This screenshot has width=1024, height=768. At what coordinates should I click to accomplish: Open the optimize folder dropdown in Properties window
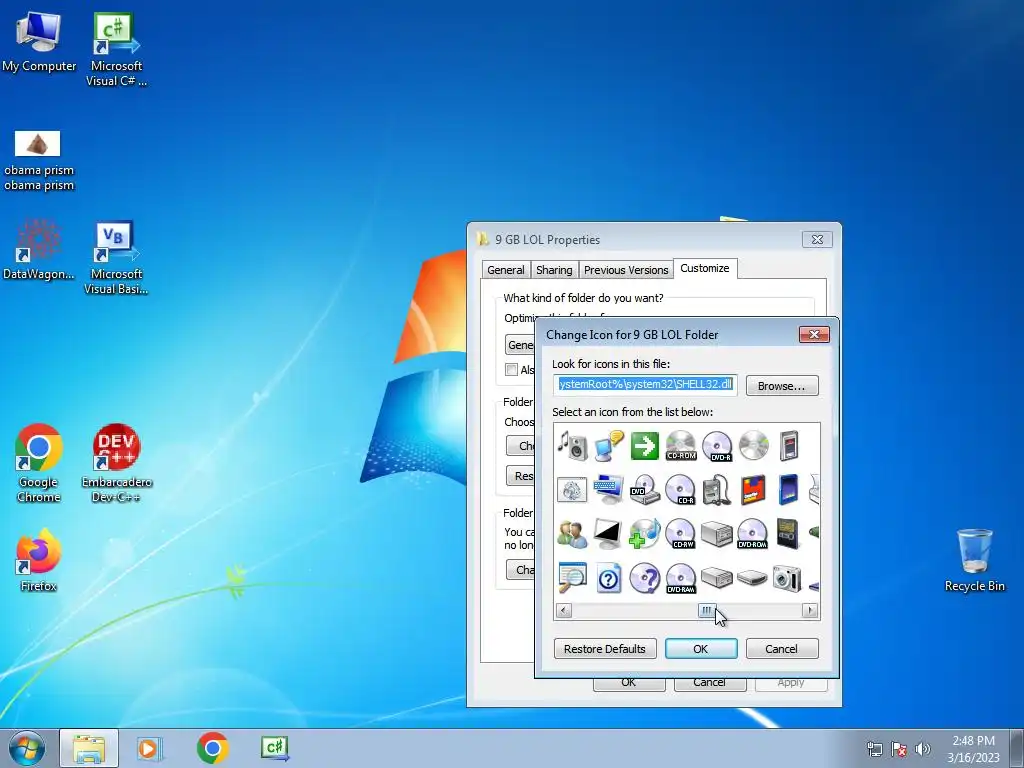[x=520, y=345]
